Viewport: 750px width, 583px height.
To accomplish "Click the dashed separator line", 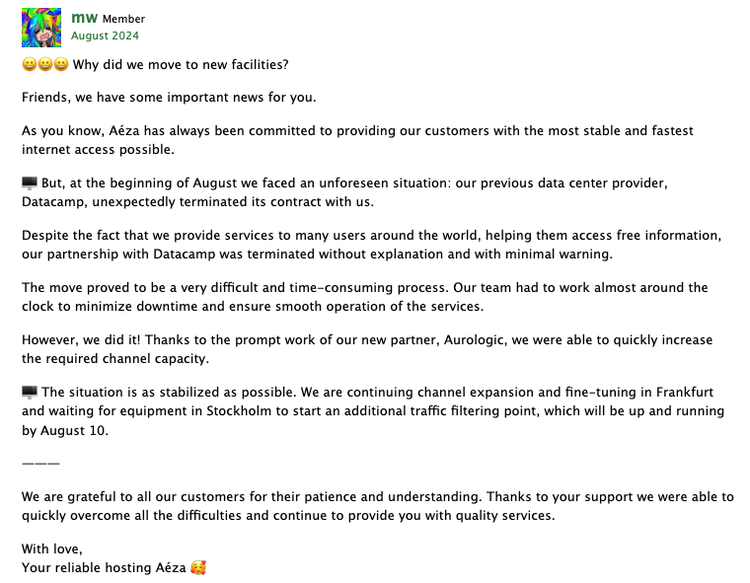I will tap(40, 464).
